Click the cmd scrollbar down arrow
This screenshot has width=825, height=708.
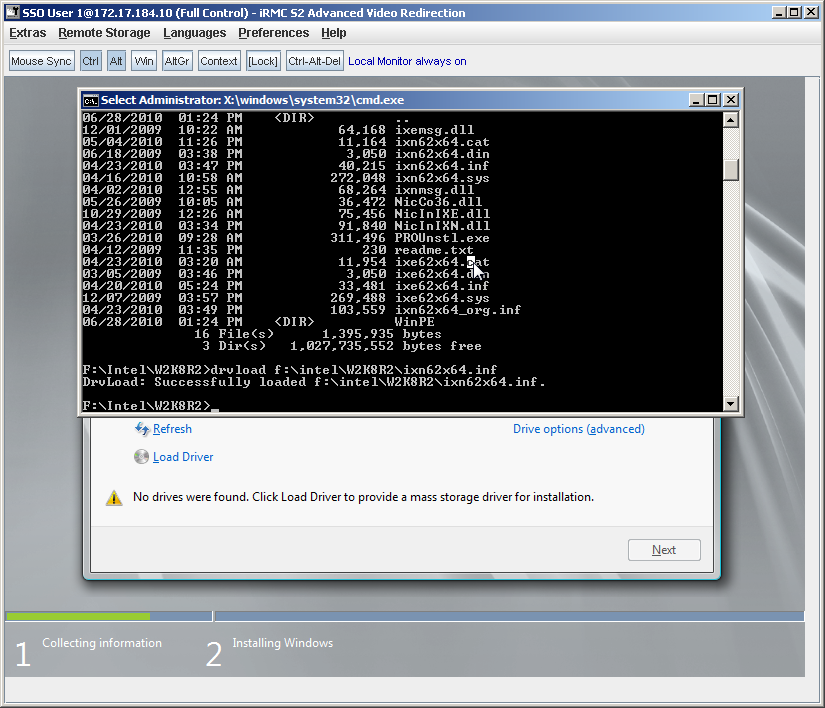pyautogui.click(x=730, y=404)
